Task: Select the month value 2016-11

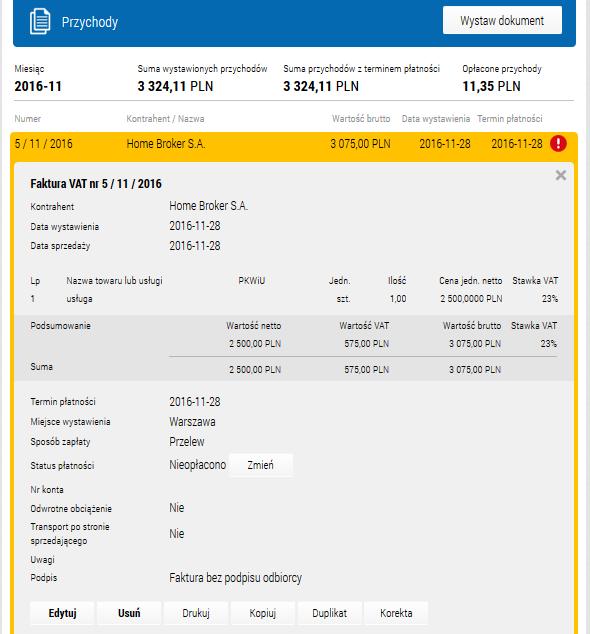Action: 38,86
